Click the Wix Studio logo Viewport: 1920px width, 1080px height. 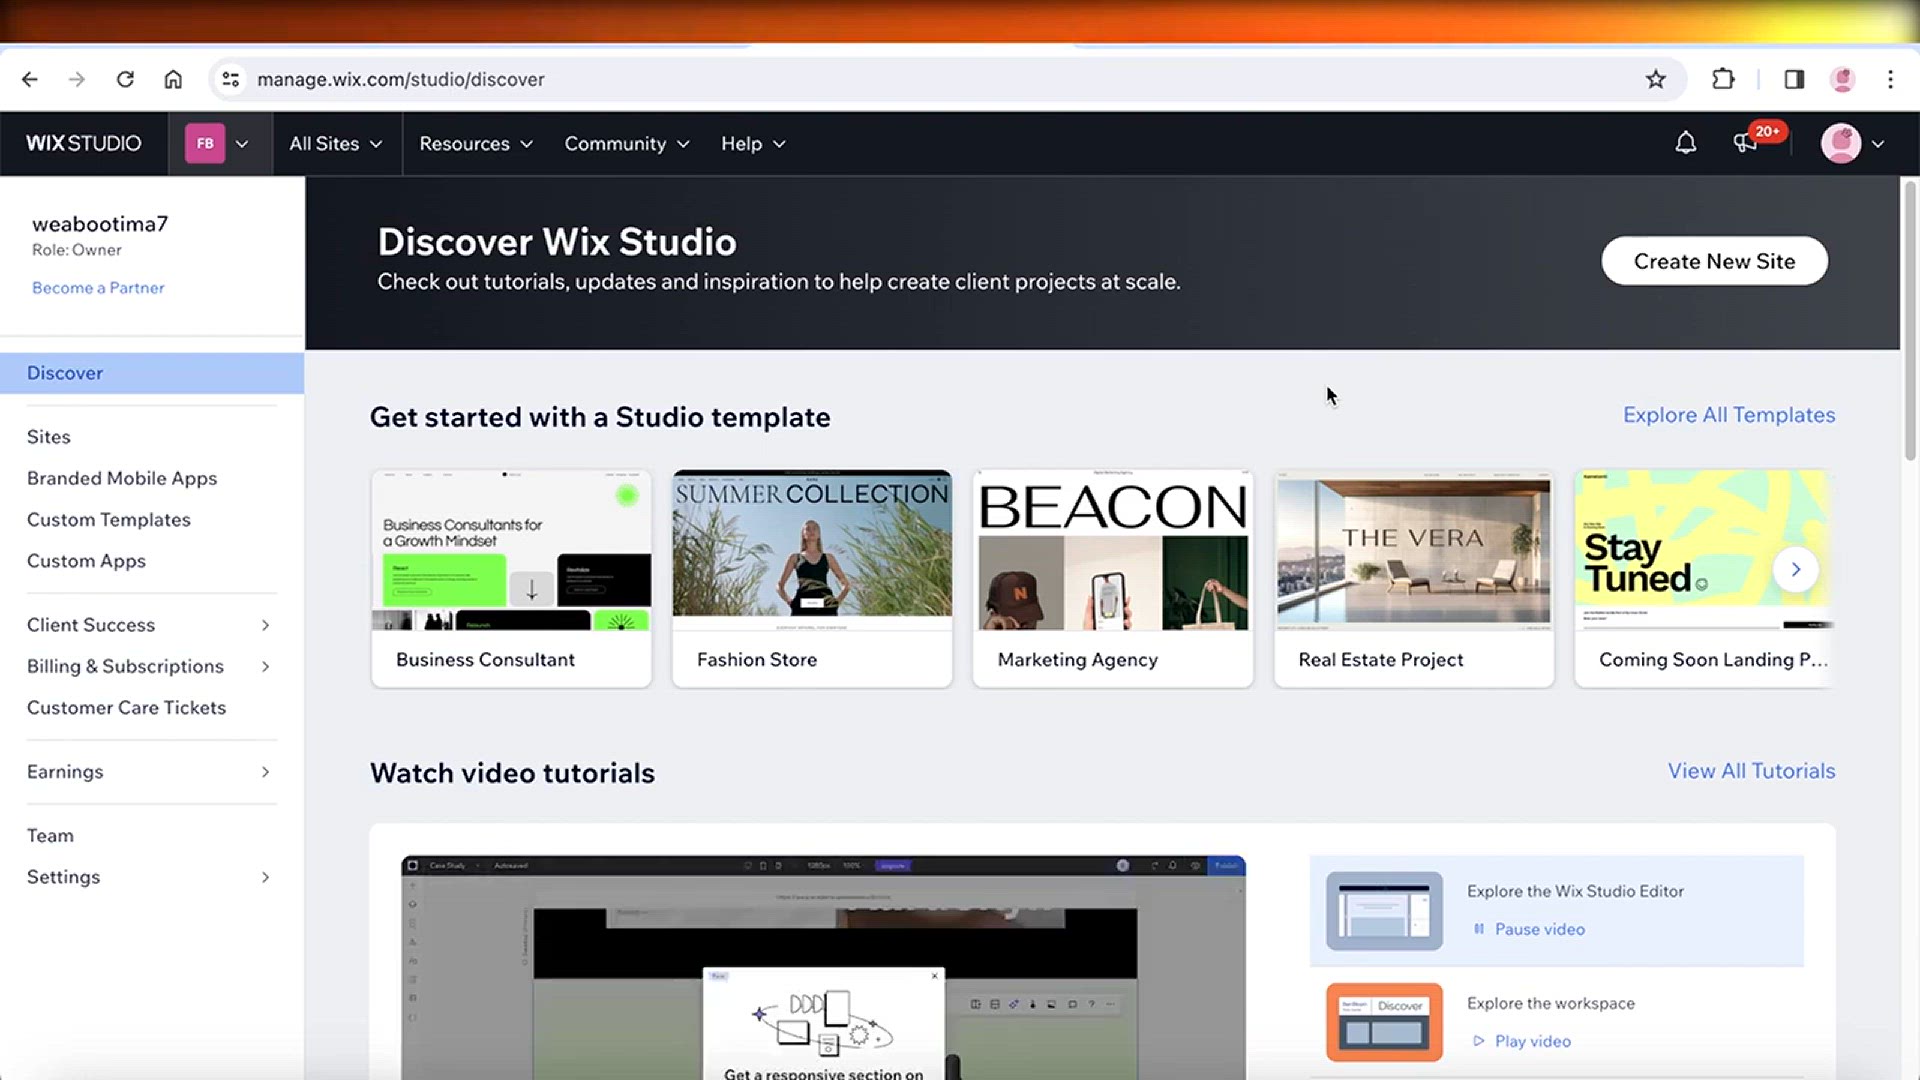click(84, 143)
